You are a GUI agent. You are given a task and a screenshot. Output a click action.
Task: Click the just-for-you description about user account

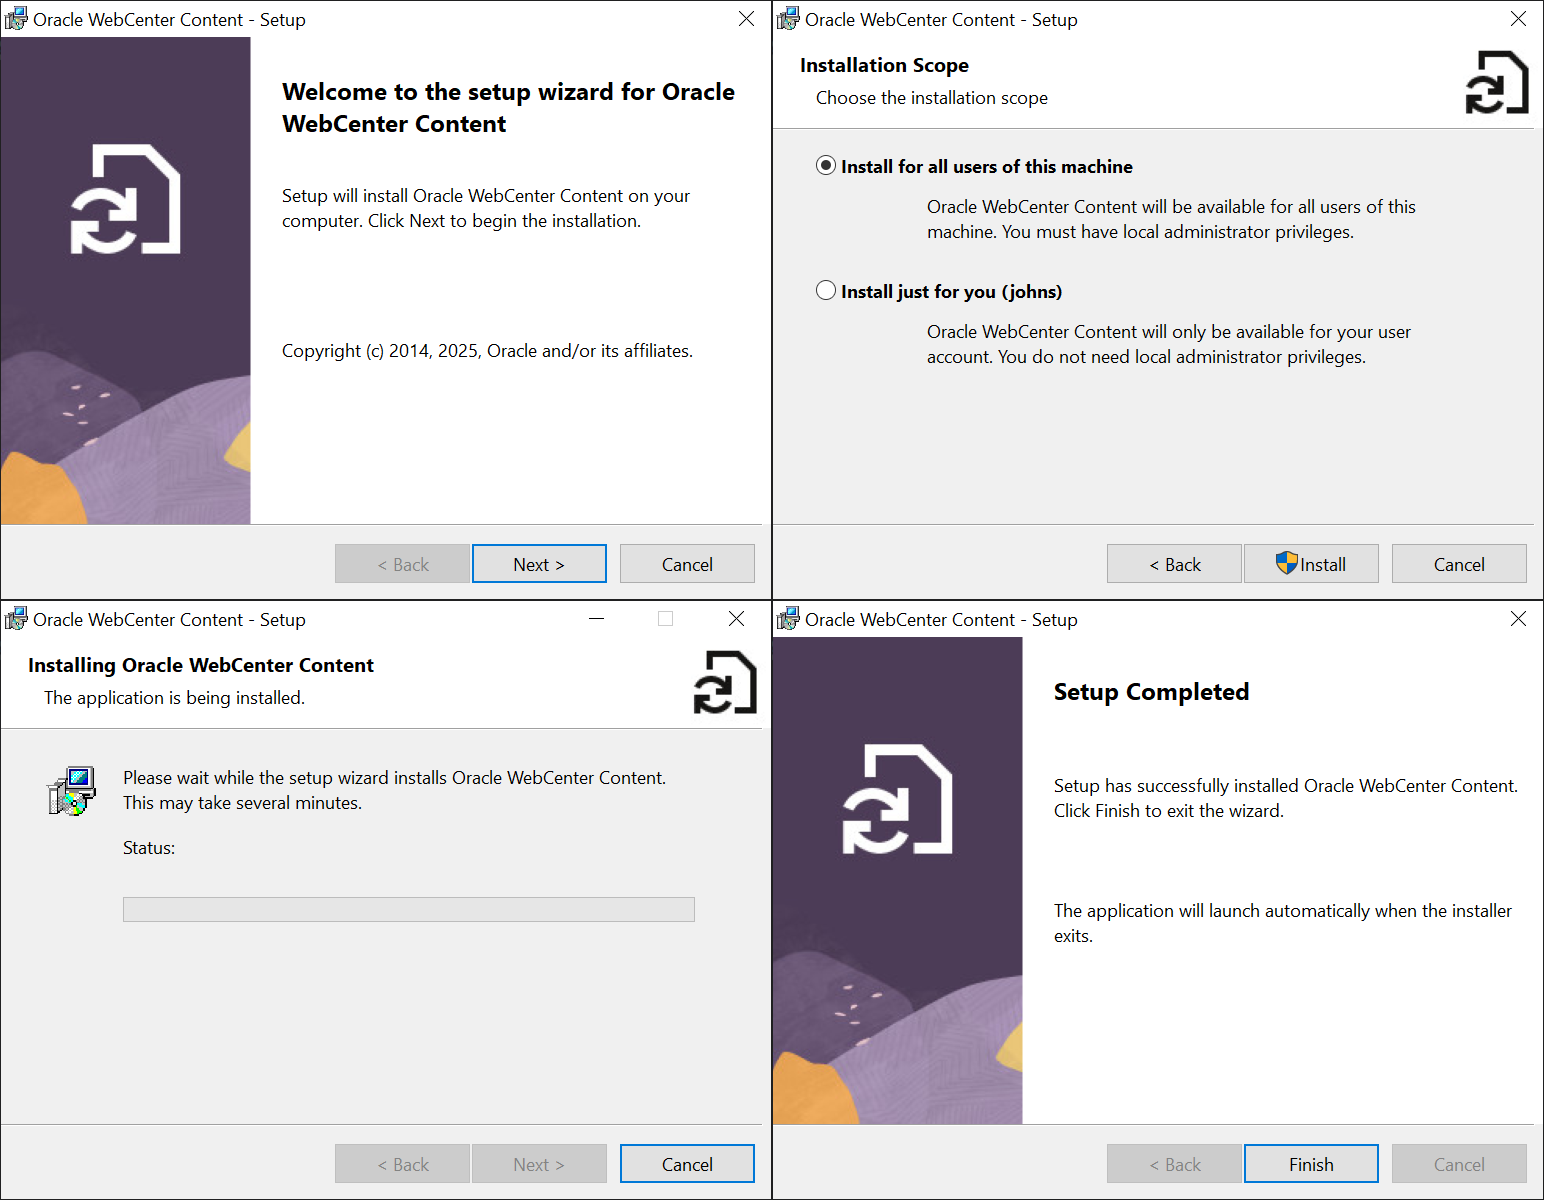(x=1169, y=344)
